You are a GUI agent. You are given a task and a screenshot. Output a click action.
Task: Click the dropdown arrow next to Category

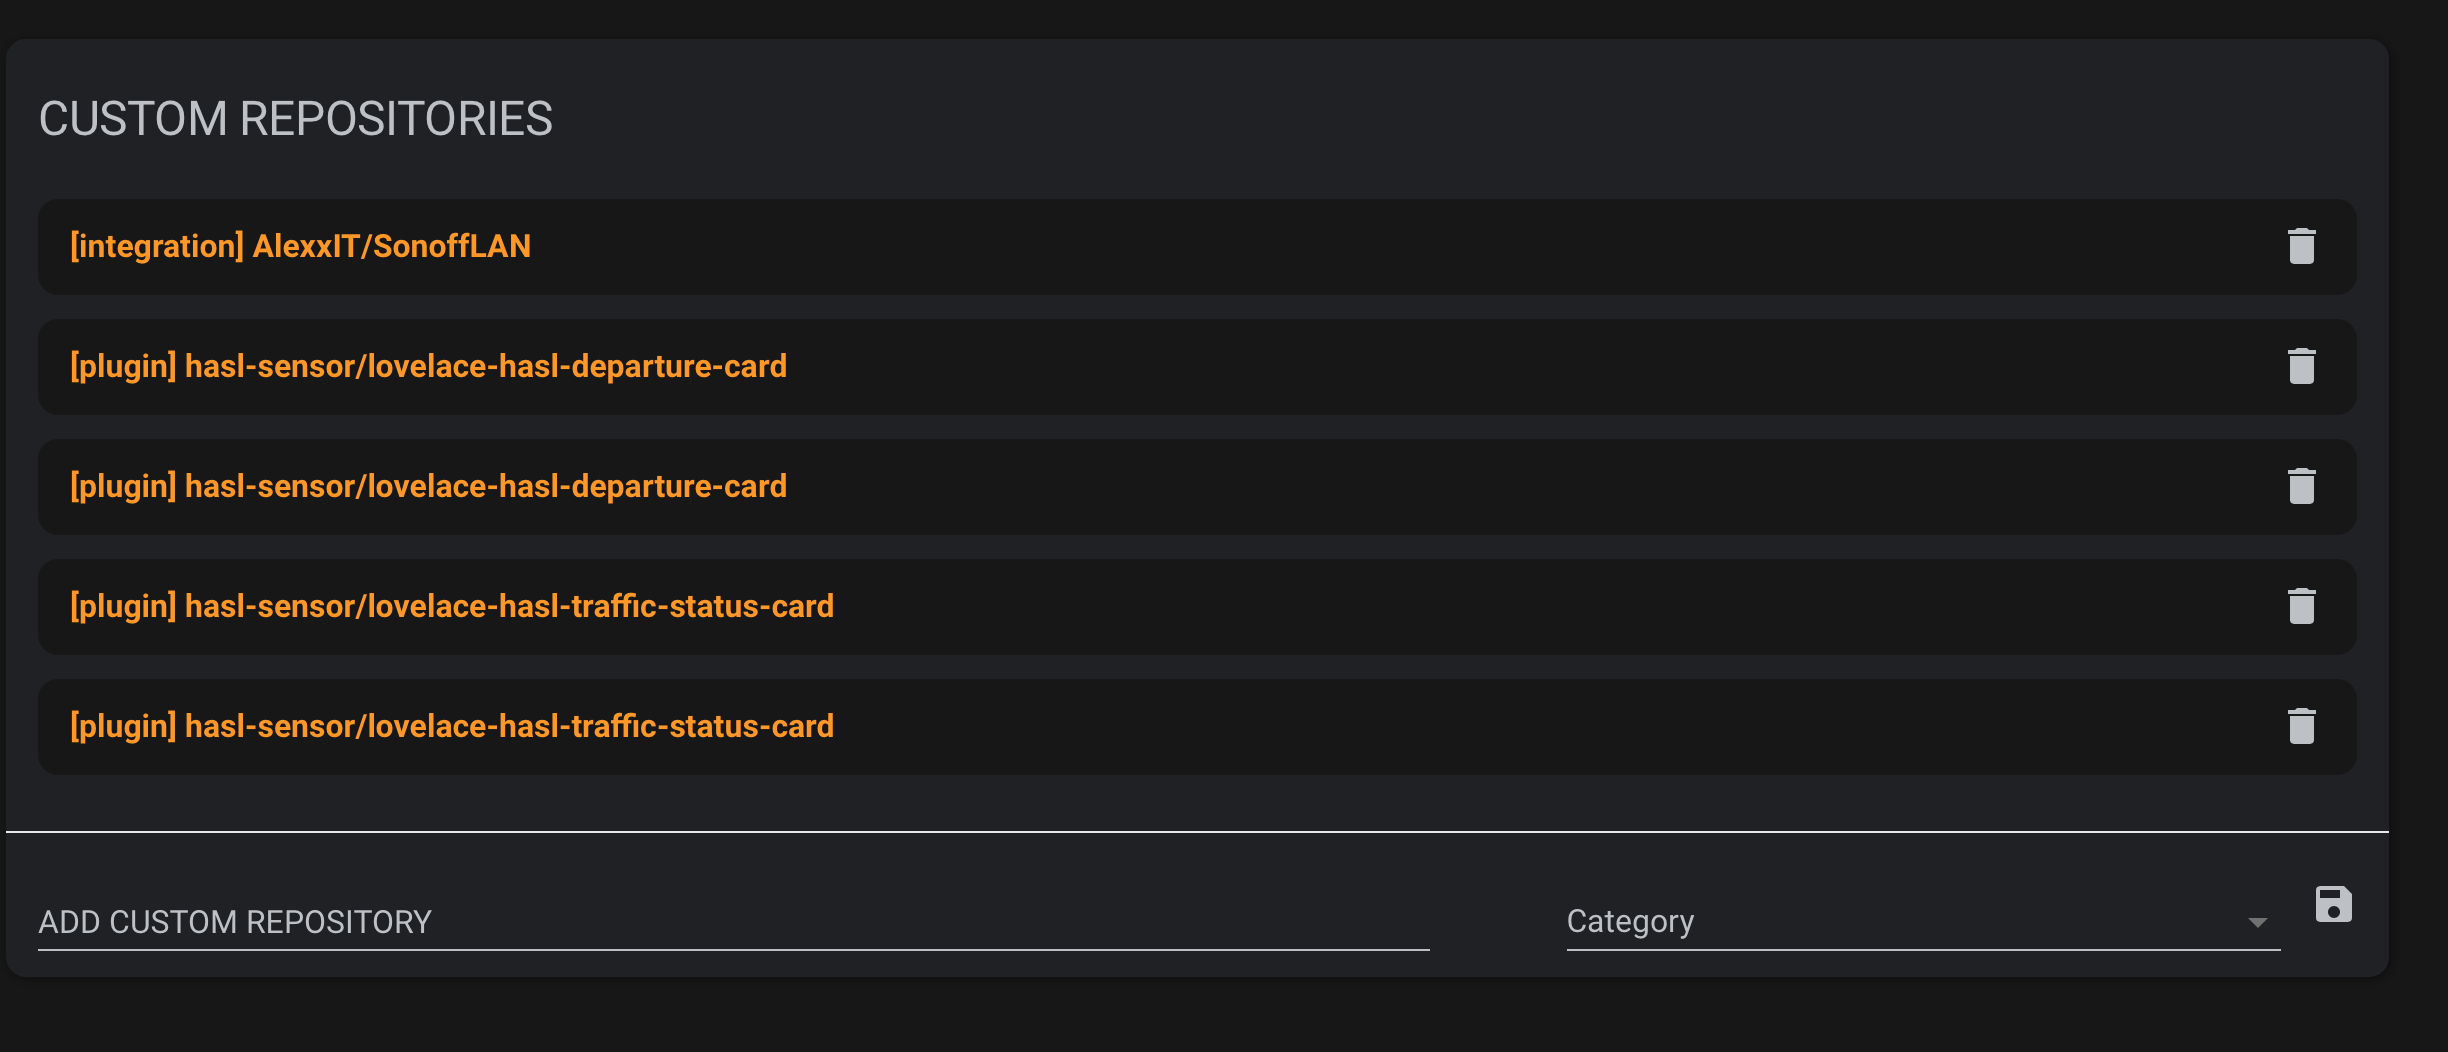coord(2258,922)
